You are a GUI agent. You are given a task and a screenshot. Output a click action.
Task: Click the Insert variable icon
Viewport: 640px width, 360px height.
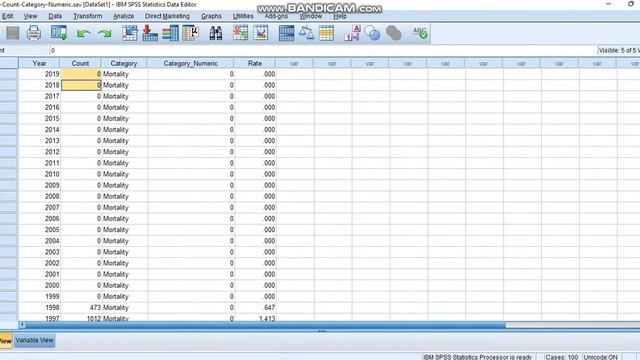point(261,33)
